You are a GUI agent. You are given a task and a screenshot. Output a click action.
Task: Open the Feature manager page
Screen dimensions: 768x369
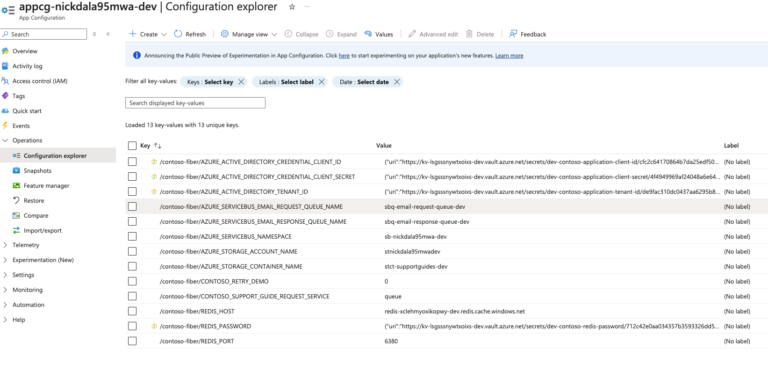click(46, 186)
